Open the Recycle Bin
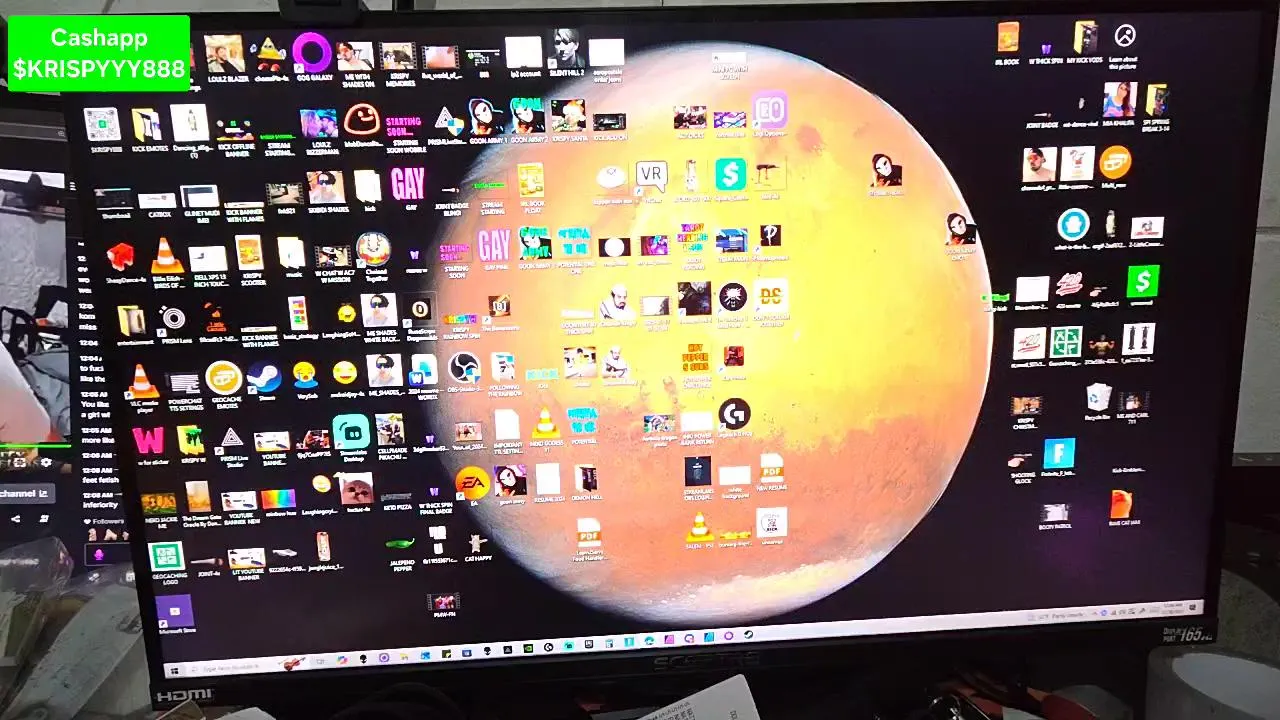 point(1099,402)
